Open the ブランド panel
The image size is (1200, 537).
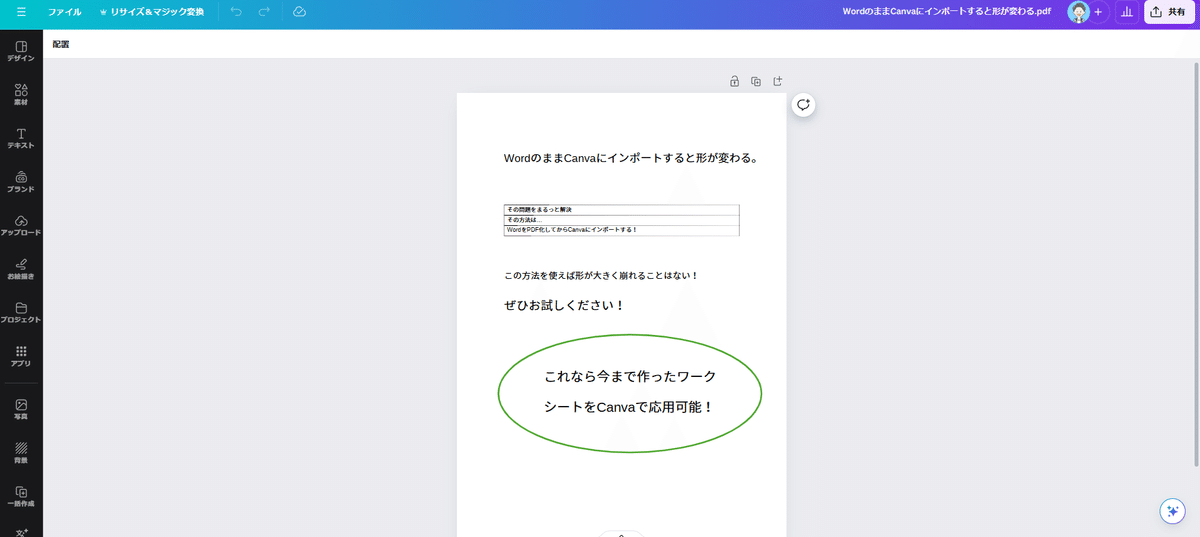pyautogui.click(x=21, y=181)
